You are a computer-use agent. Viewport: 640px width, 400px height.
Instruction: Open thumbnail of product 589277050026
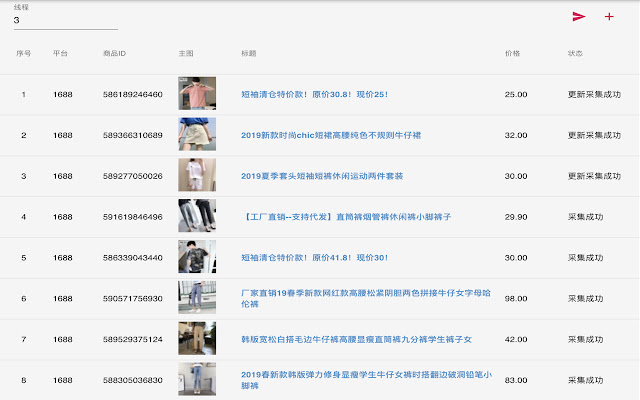coord(197,175)
